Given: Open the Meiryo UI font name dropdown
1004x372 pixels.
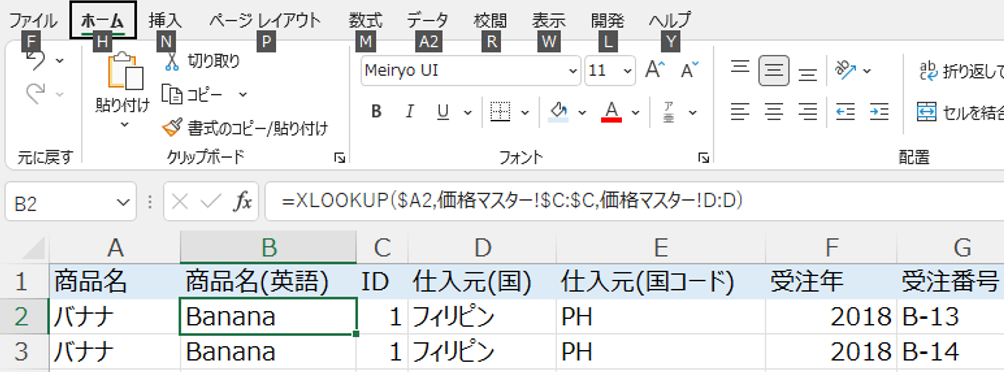Looking at the screenshot, I should coord(573,71).
